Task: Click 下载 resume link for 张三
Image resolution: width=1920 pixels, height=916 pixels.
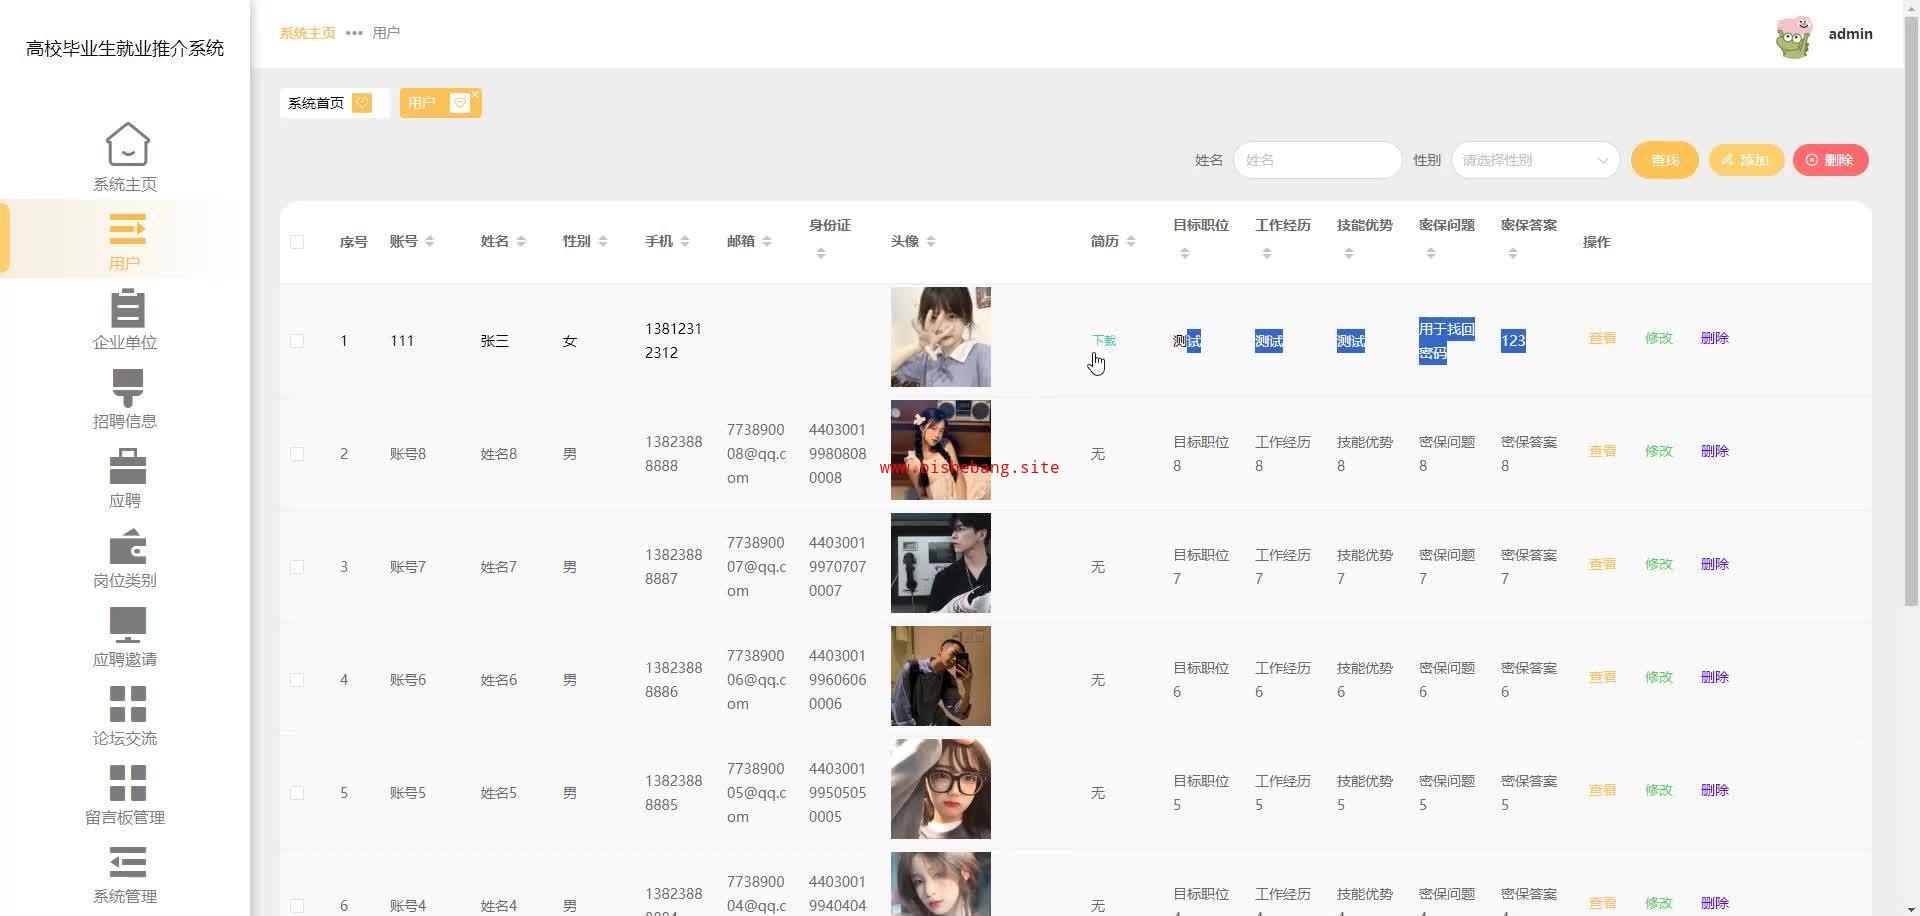Action: [1104, 340]
